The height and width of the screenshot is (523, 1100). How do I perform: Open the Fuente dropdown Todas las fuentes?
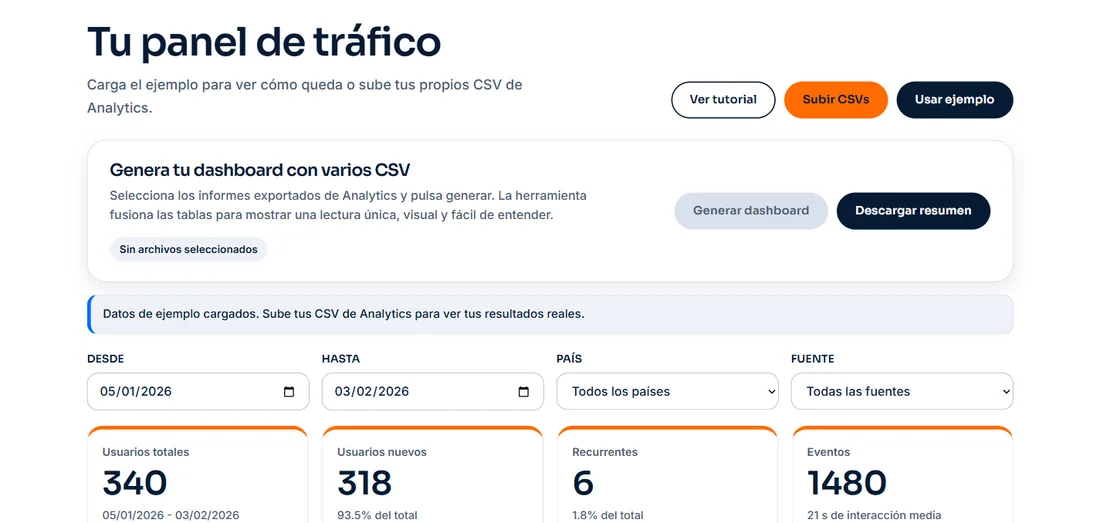tap(902, 391)
